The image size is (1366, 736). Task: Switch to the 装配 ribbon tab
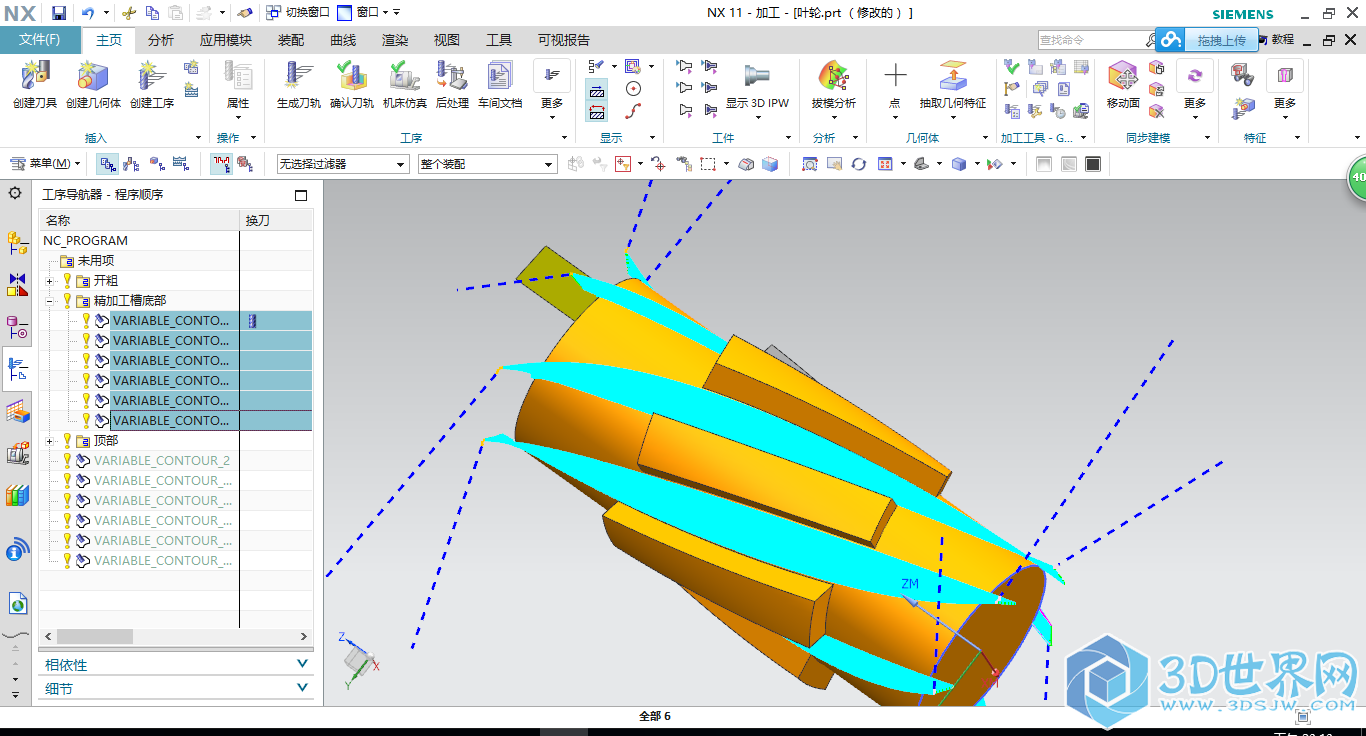[291, 40]
